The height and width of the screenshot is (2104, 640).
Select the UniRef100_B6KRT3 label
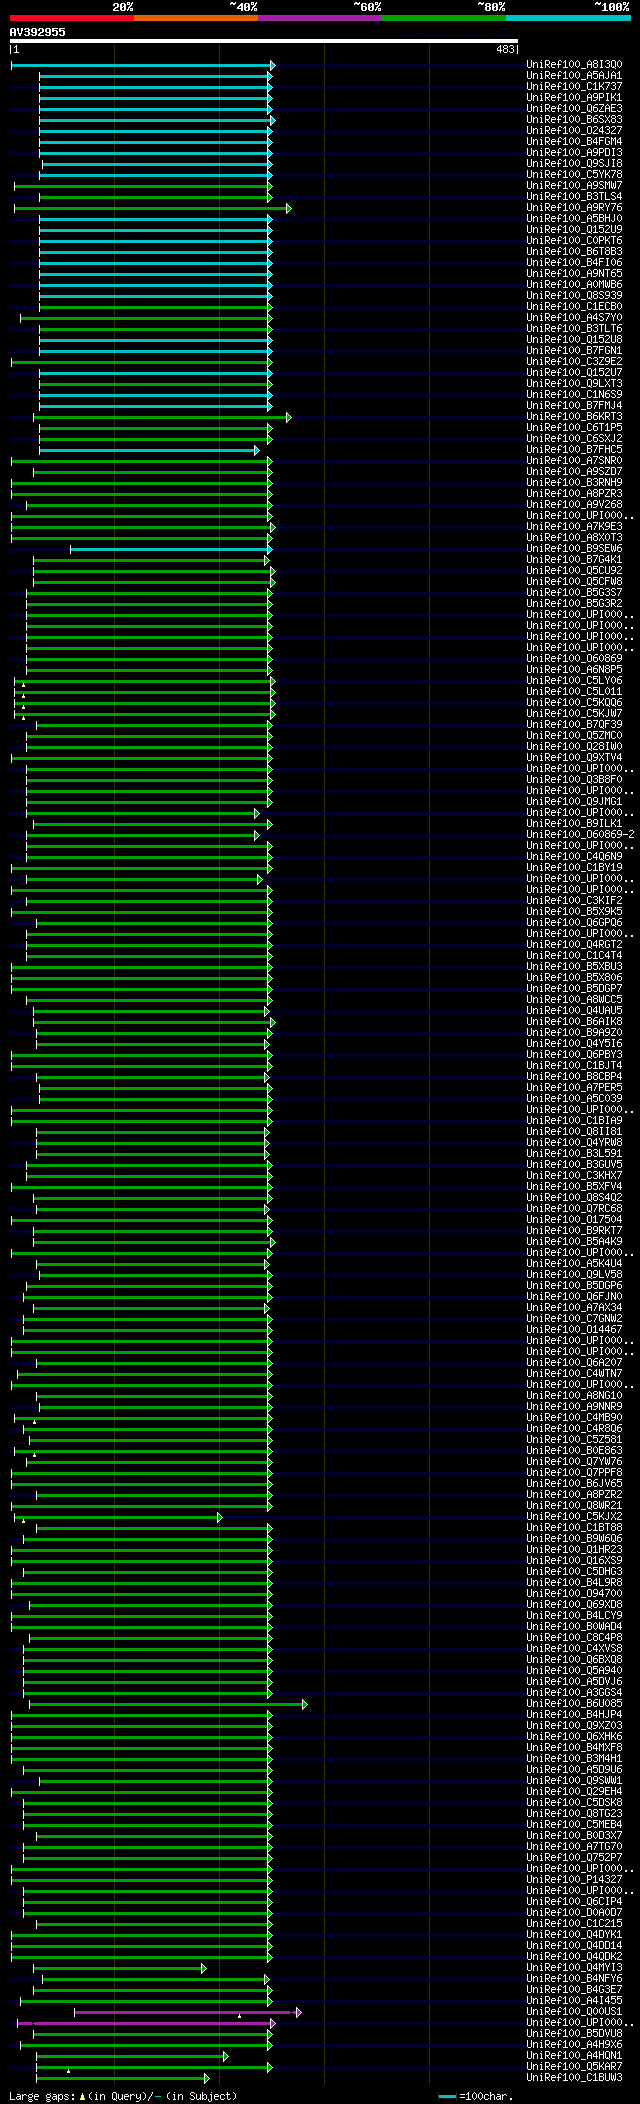tap(574, 417)
